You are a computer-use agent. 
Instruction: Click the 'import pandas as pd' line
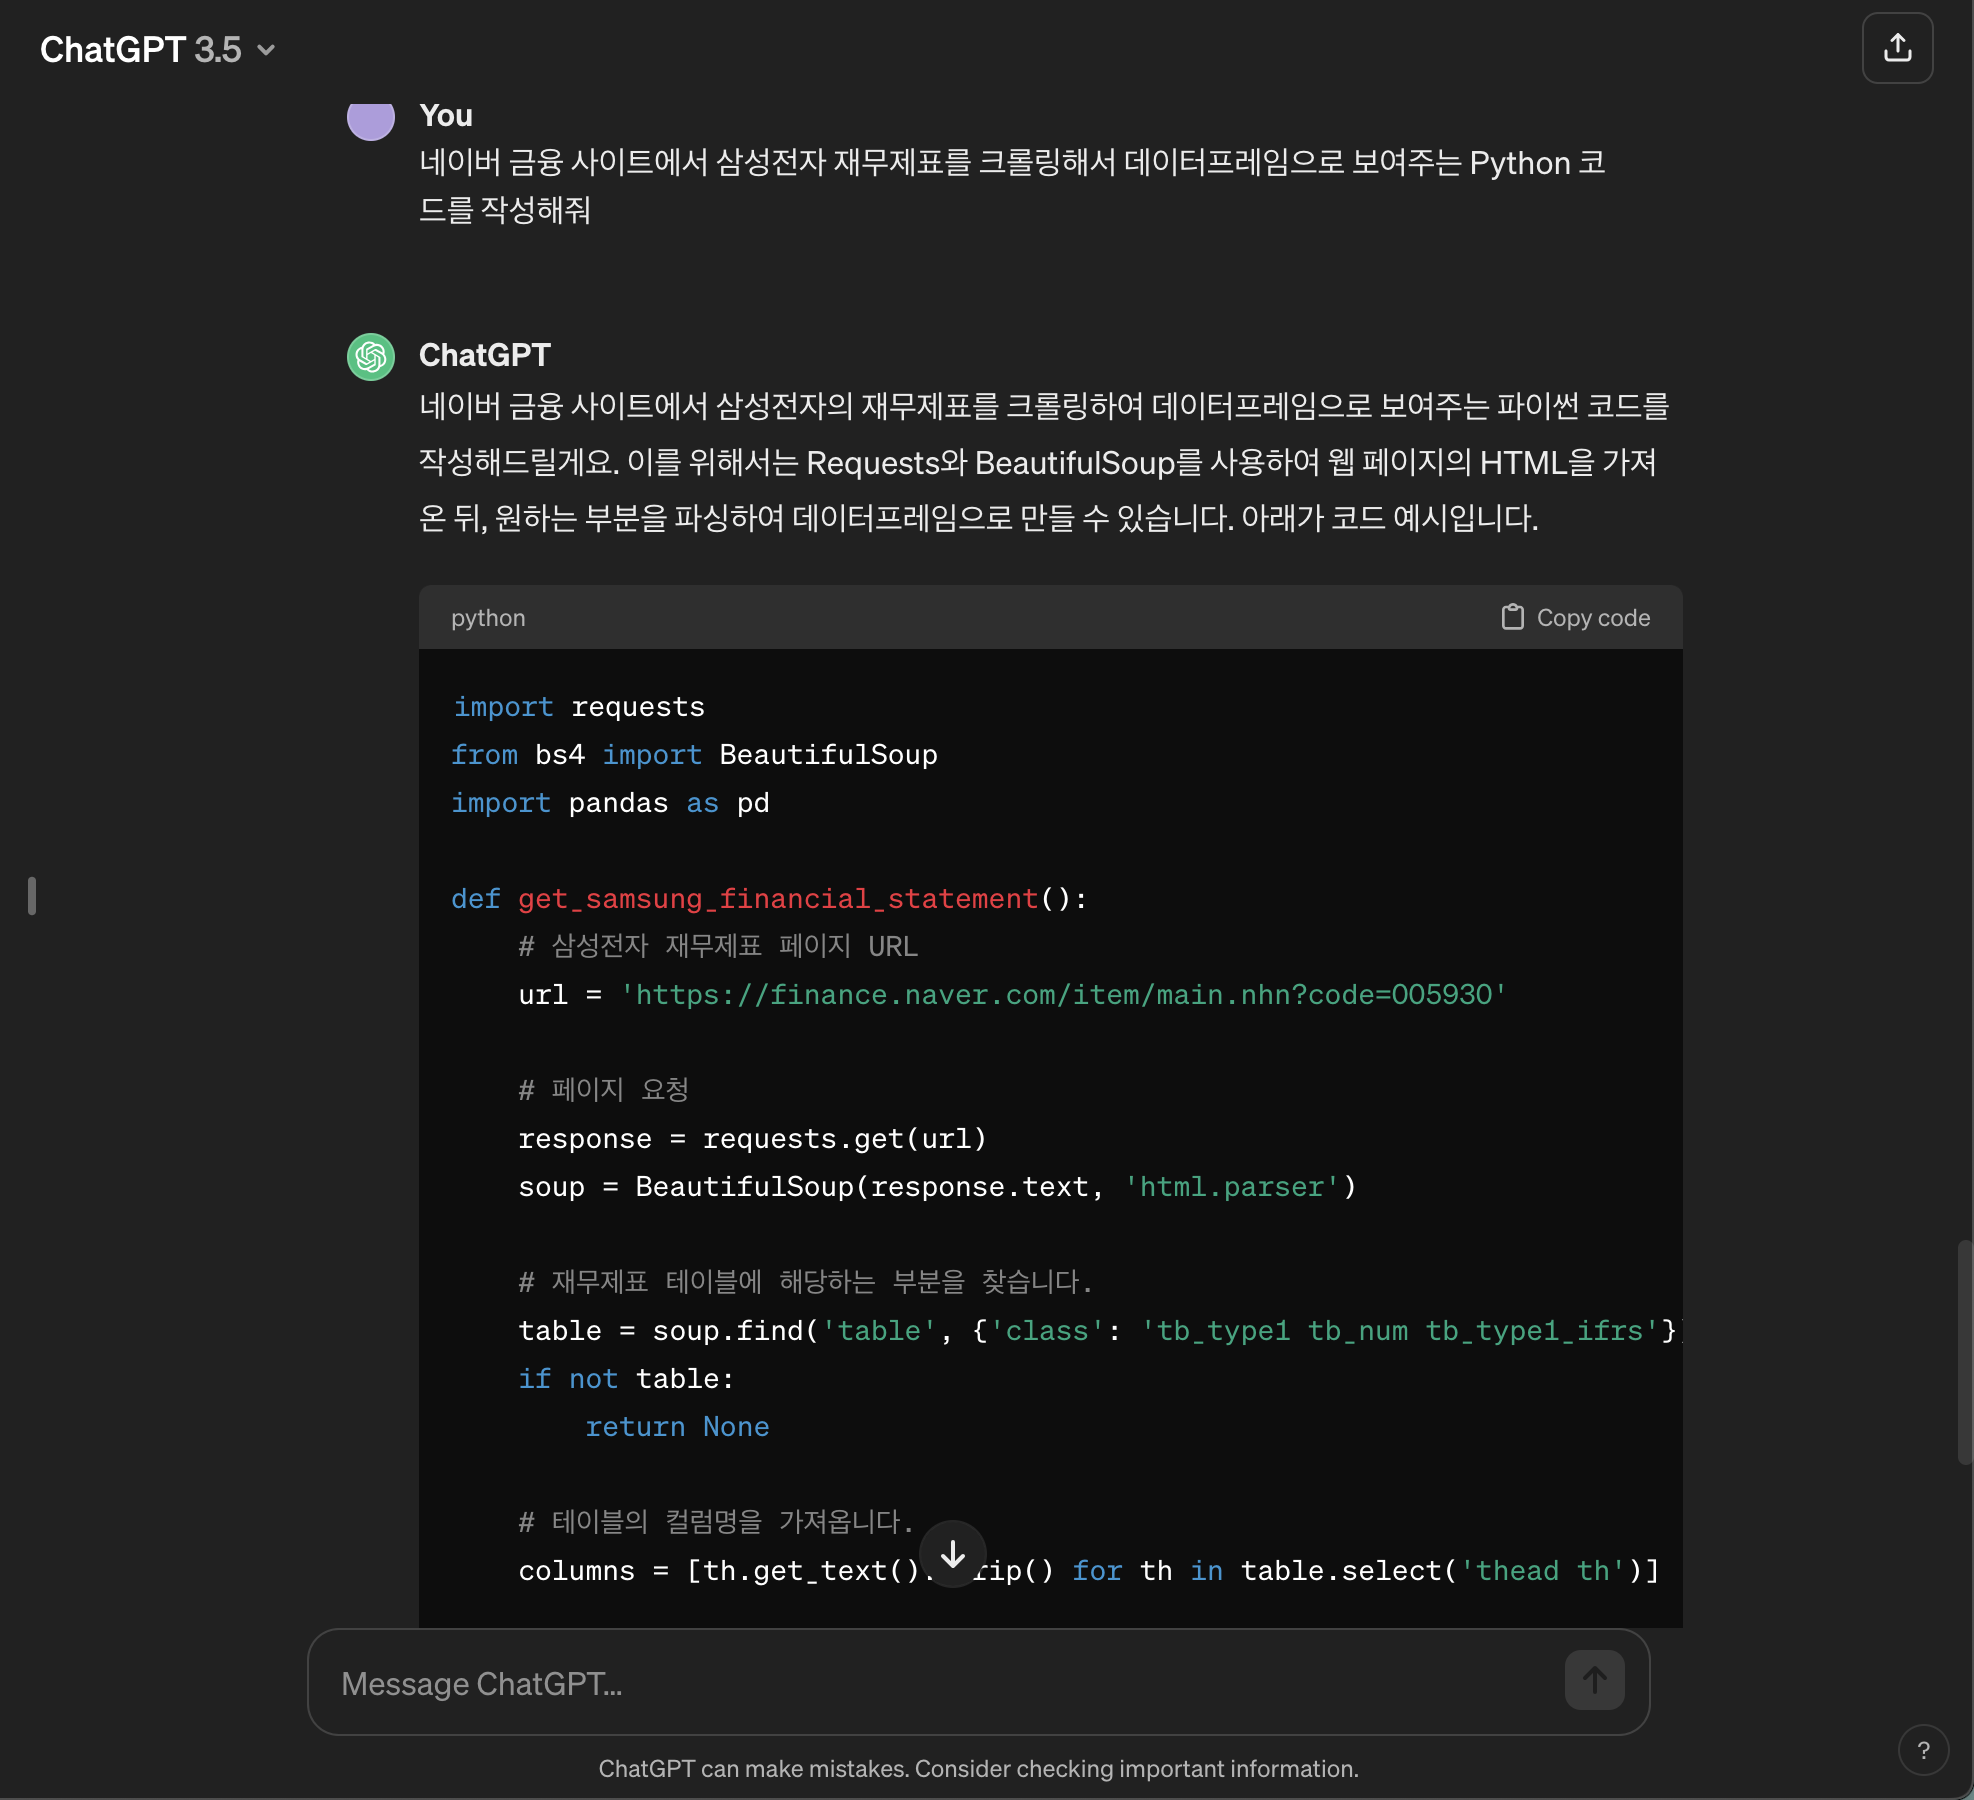tap(610, 803)
